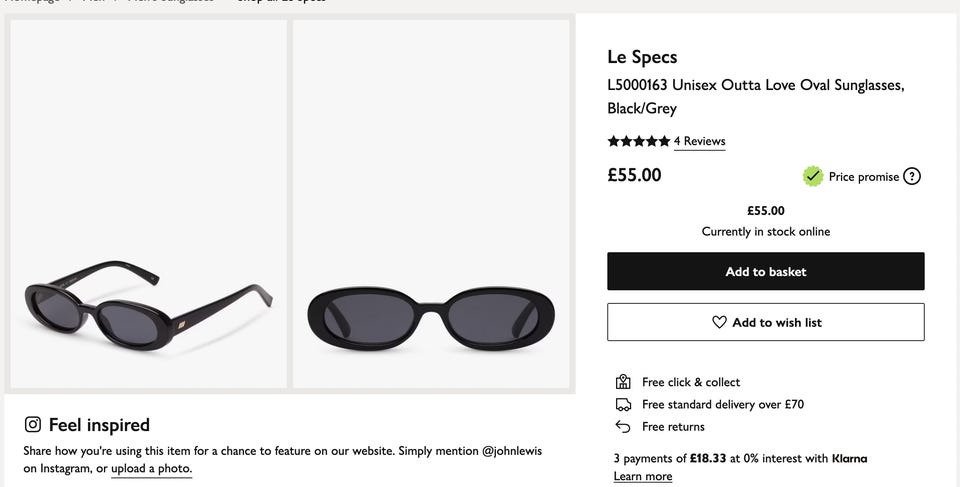Click the free returns arrow icon

coord(623,427)
